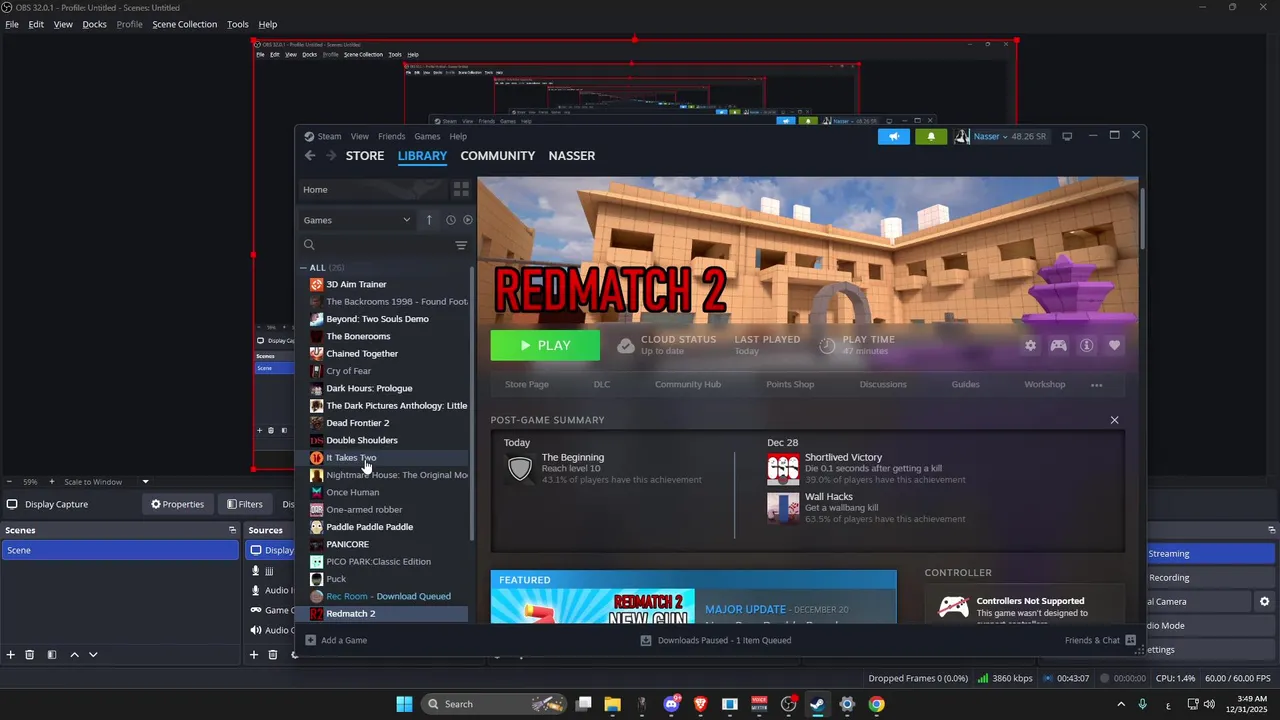Zoom in OBS preview with plus button
Viewport: 1280px width, 720px height.
pyautogui.click(x=52, y=482)
